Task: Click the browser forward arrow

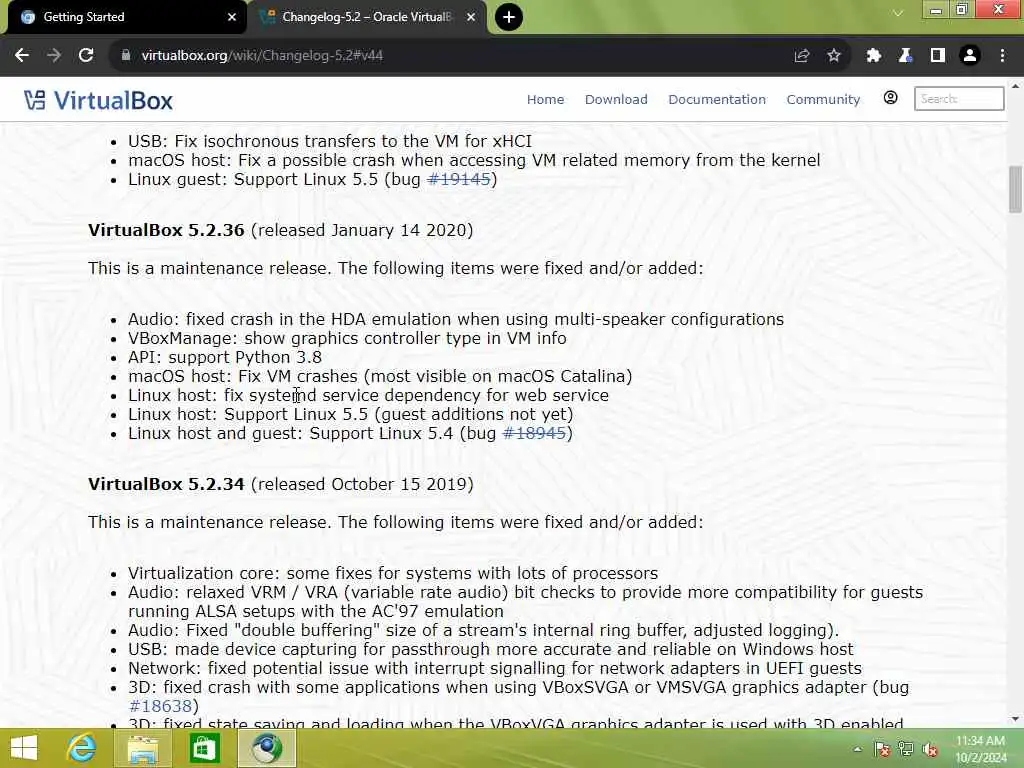Action: pos(54,56)
